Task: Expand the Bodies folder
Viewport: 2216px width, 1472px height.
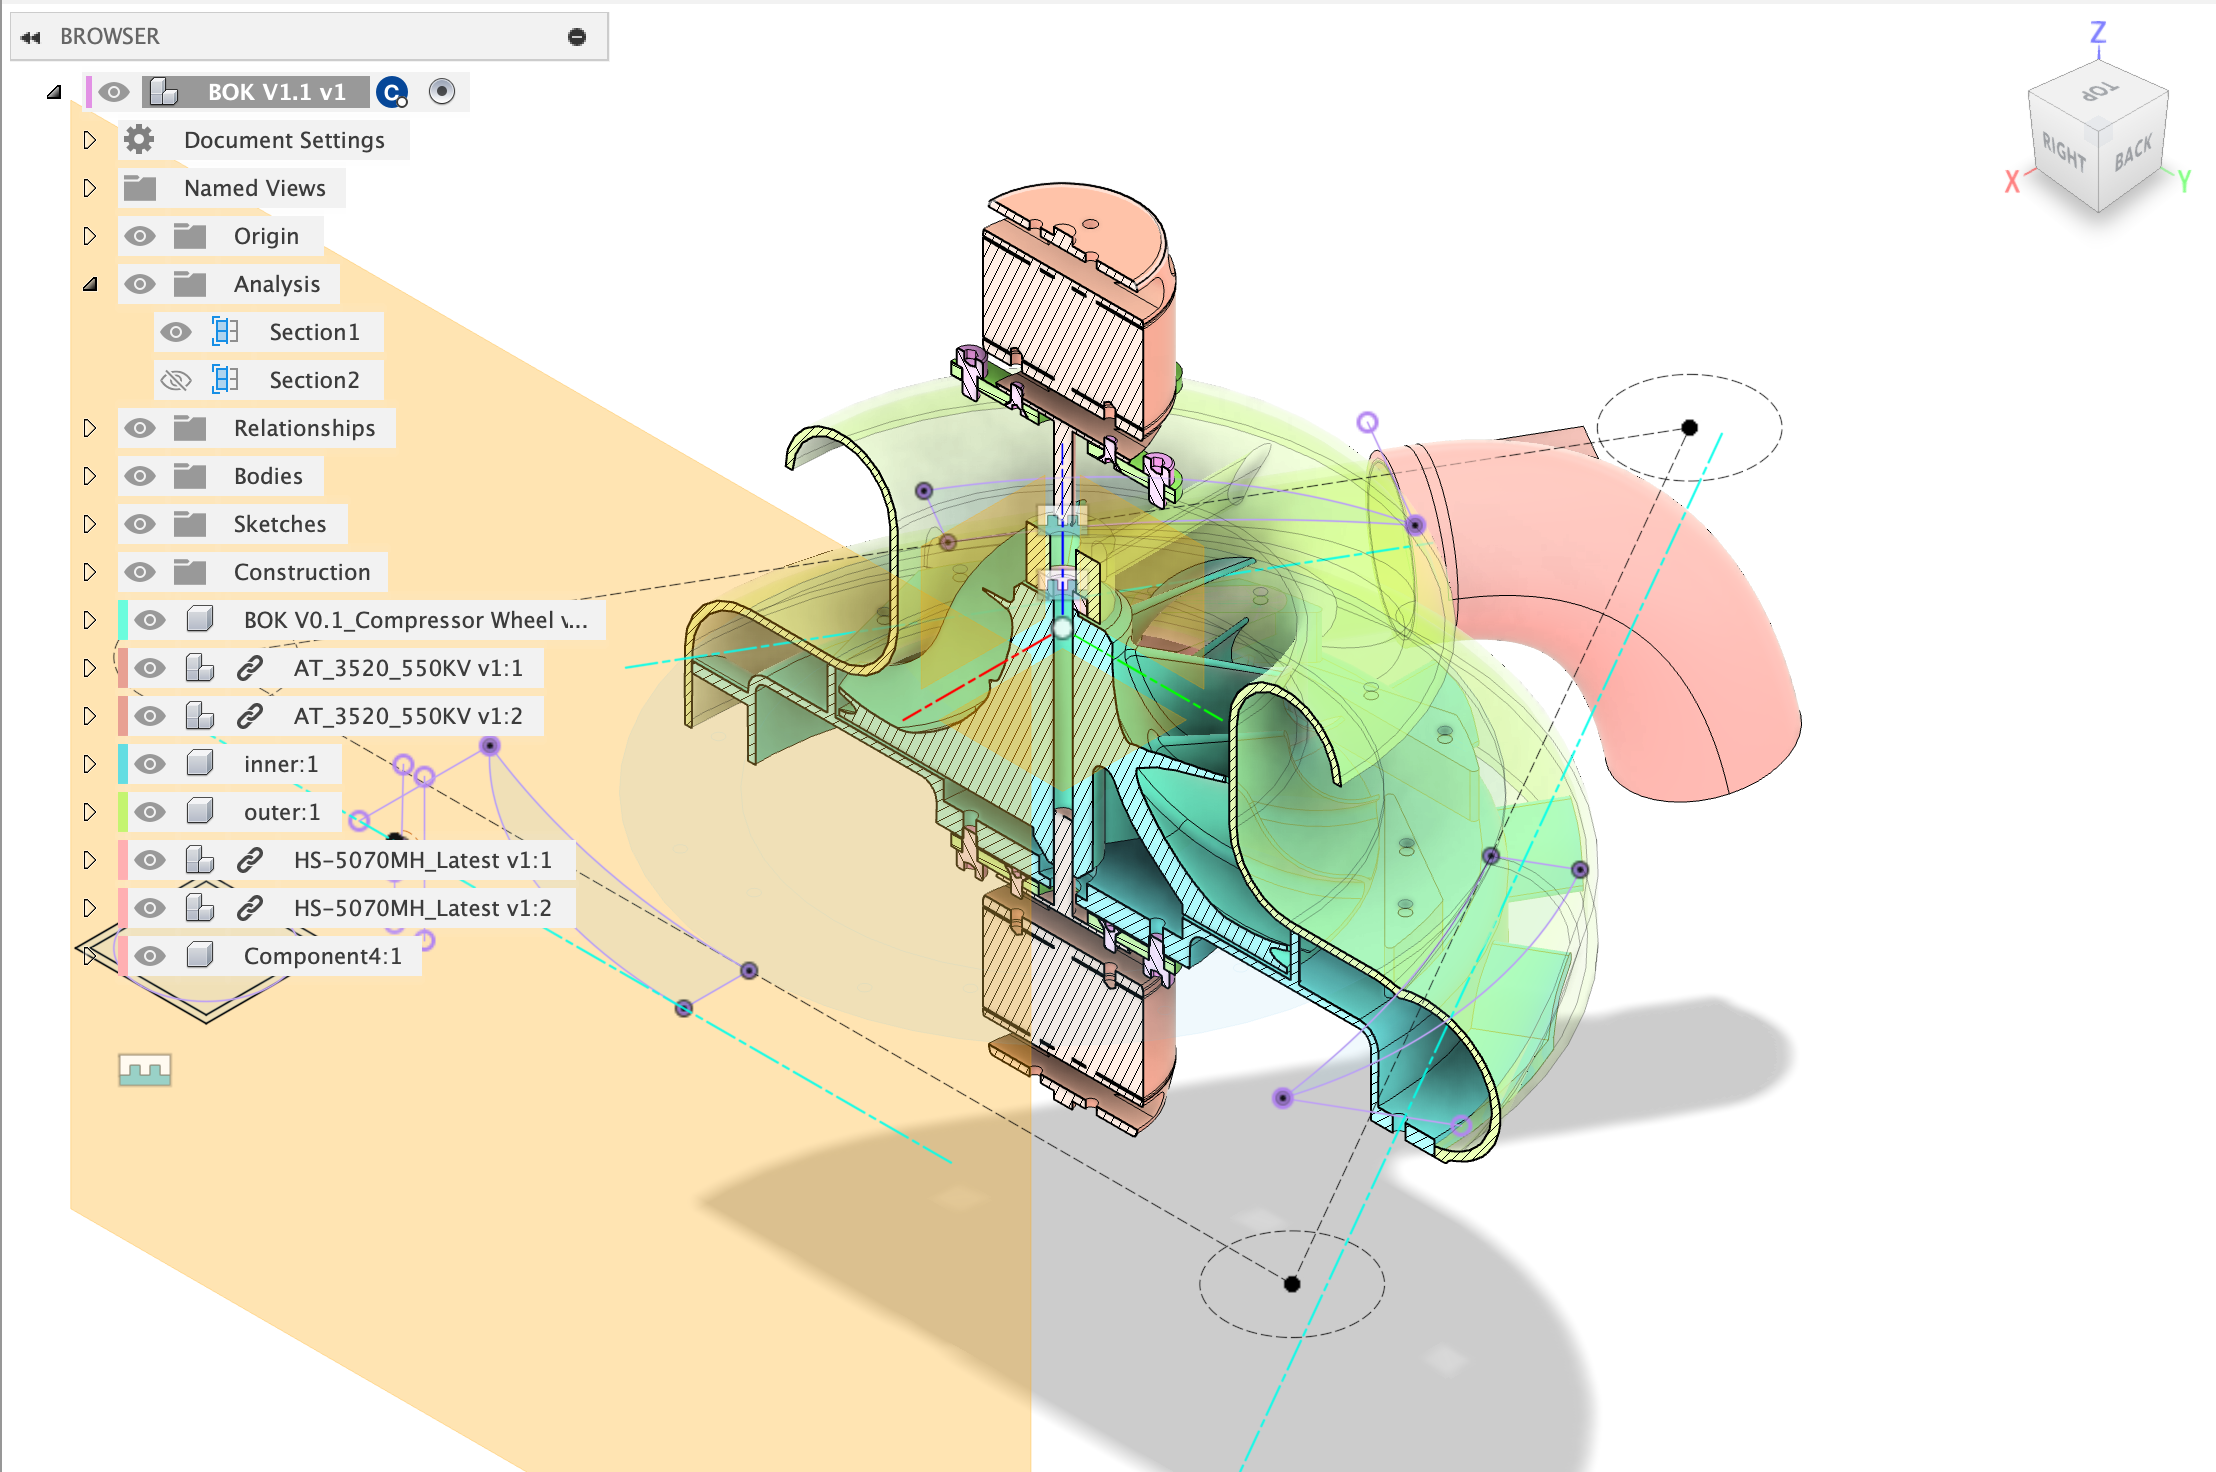Action: pos(90,476)
